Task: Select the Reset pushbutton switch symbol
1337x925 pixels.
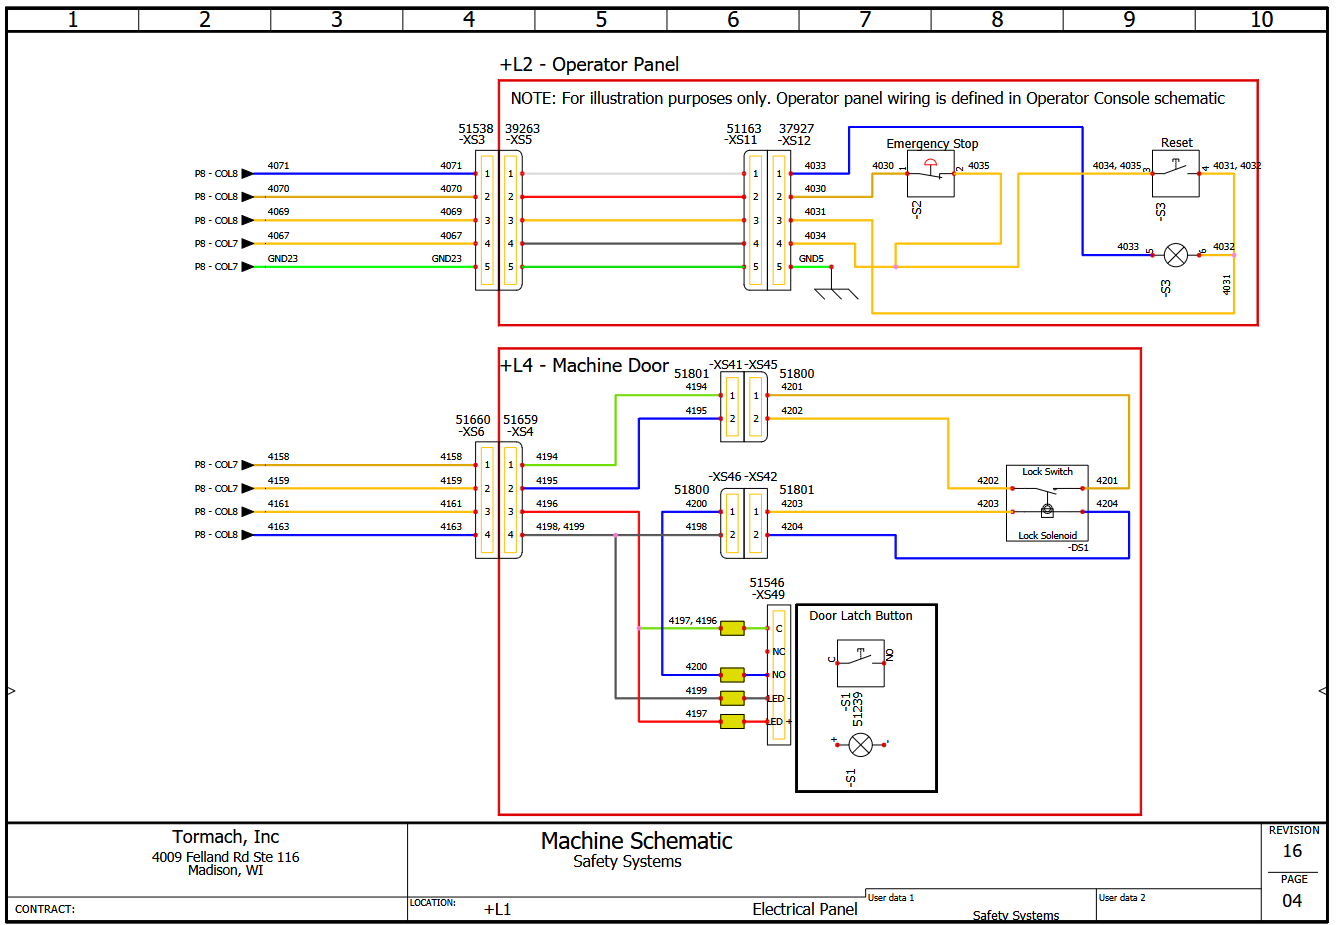Action: click(x=1175, y=174)
